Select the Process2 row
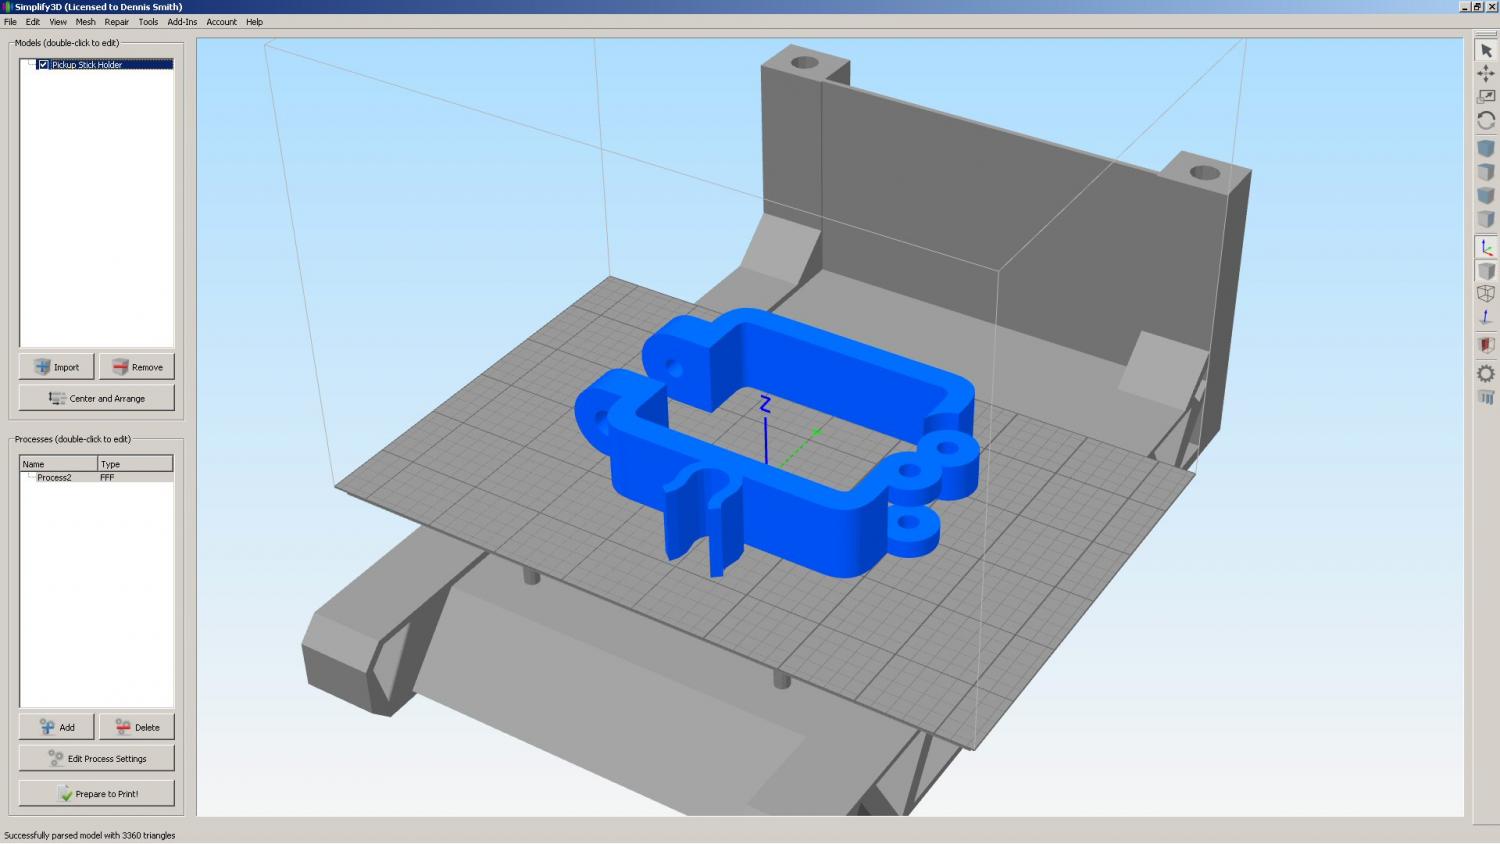 (96, 478)
